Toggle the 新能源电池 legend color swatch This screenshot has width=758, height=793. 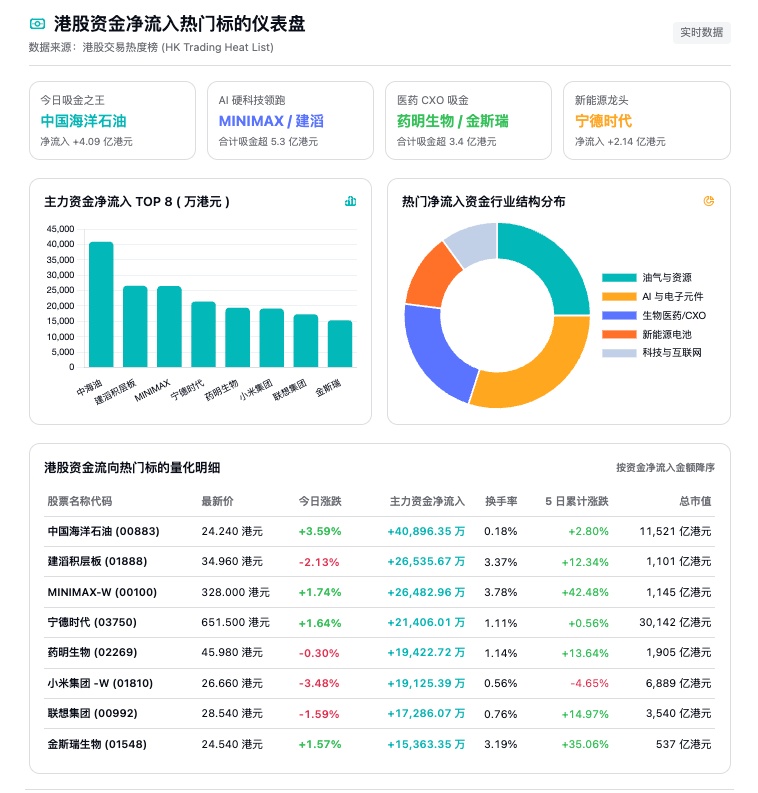619,334
